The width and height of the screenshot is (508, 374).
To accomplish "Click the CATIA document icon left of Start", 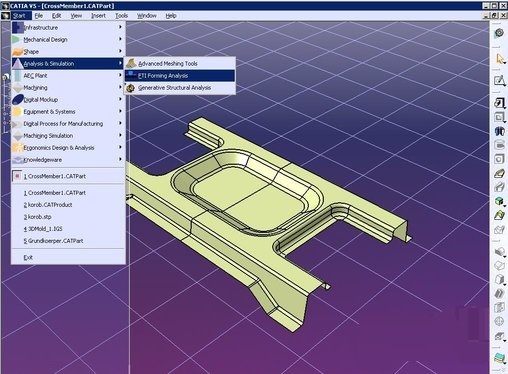I will click(5, 16).
